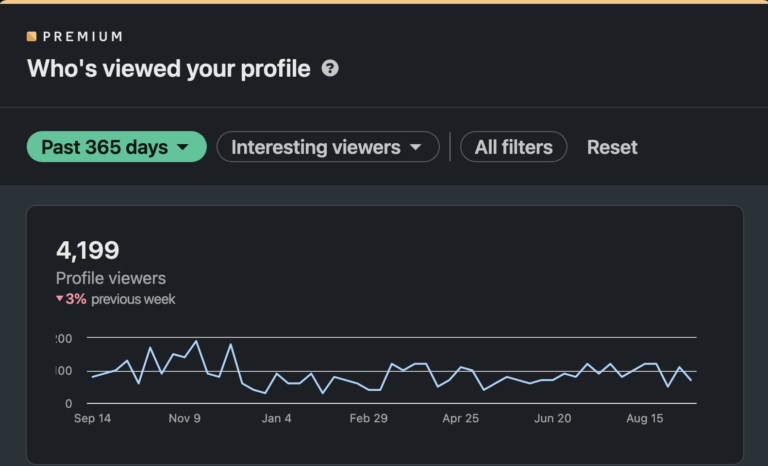Click the Profile viewers label
The width and height of the screenshot is (768, 466).
pyautogui.click(x=111, y=278)
